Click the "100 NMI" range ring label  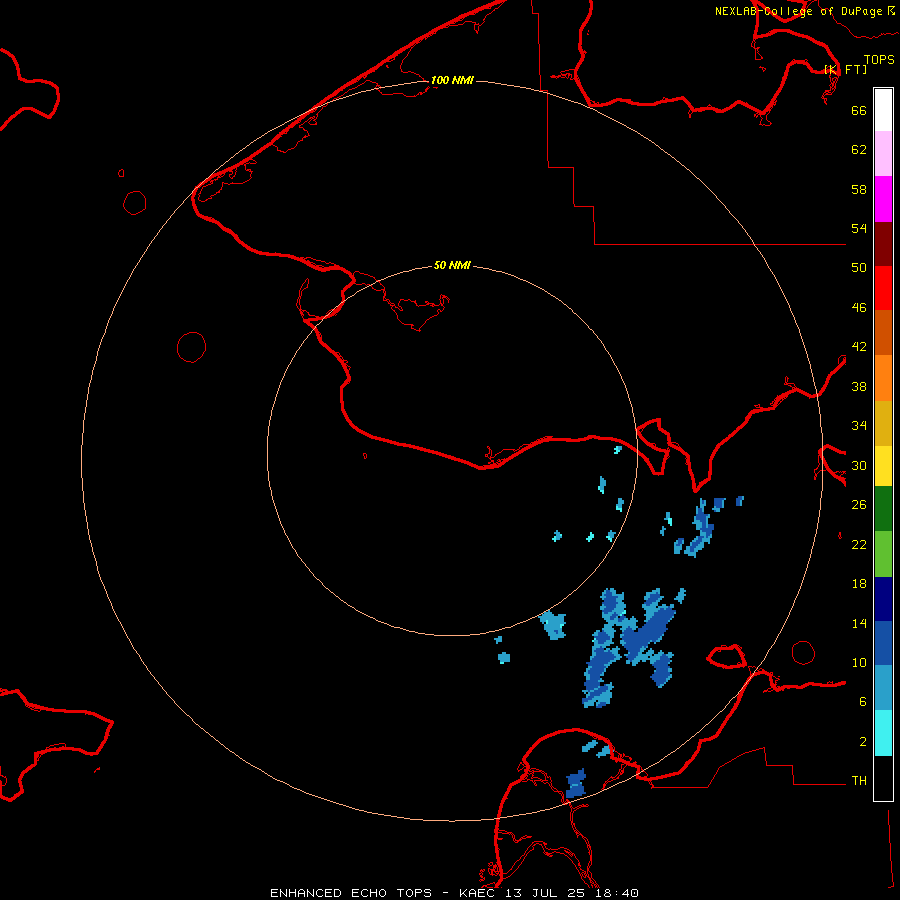pyautogui.click(x=452, y=80)
